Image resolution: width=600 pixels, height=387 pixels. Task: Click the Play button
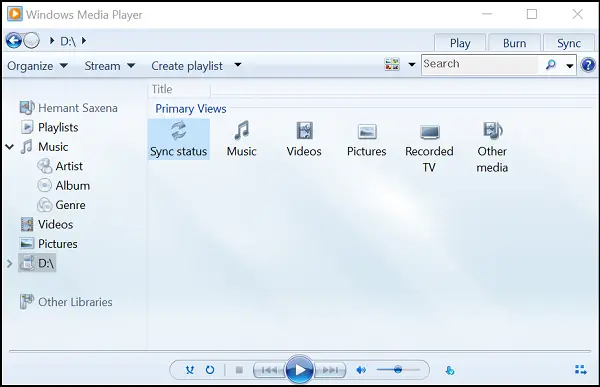click(x=300, y=369)
